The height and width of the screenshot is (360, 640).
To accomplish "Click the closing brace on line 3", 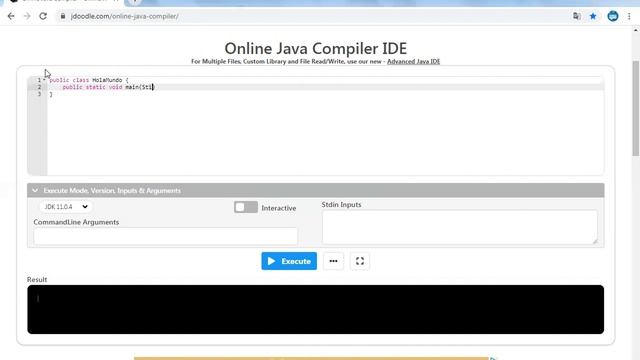I will point(51,94).
